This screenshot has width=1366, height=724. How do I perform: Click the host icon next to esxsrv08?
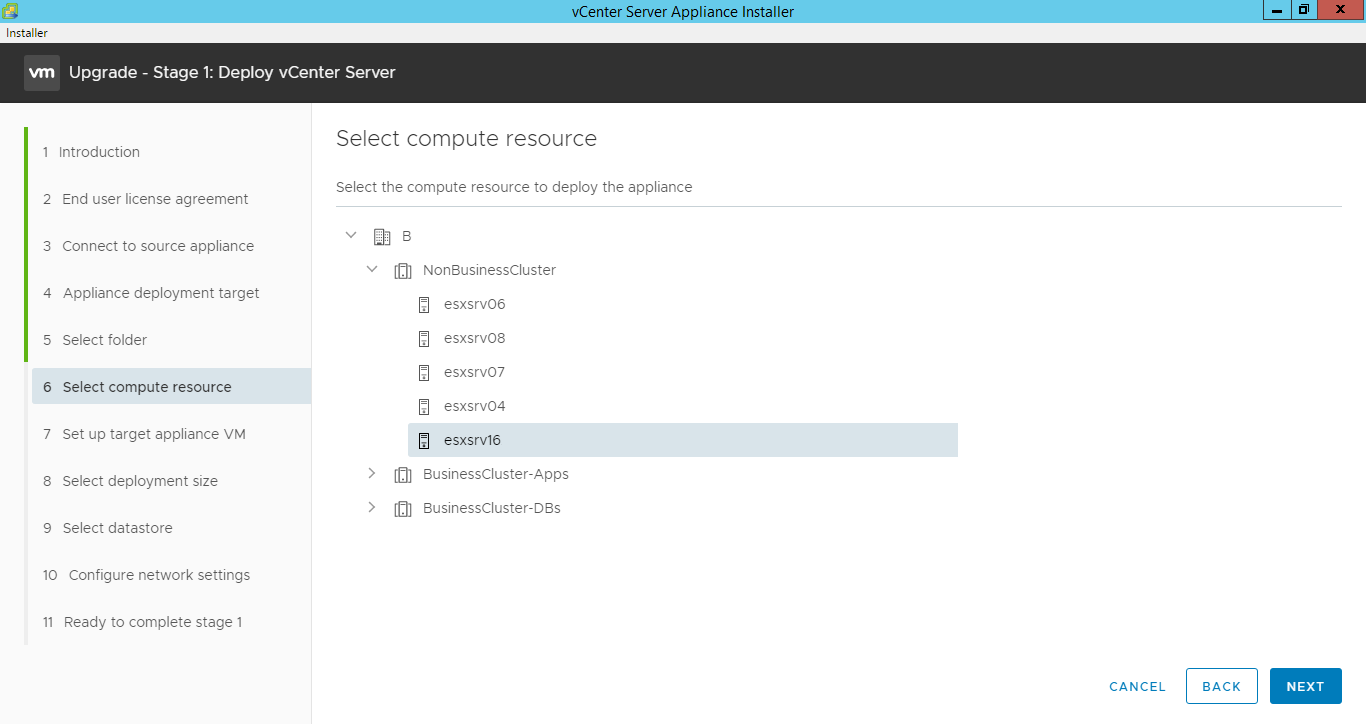point(424,337)
